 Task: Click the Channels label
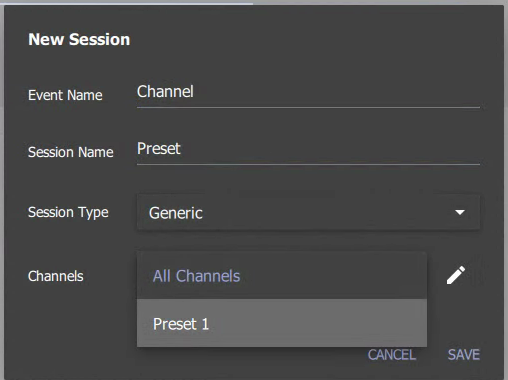click(56, 276)
